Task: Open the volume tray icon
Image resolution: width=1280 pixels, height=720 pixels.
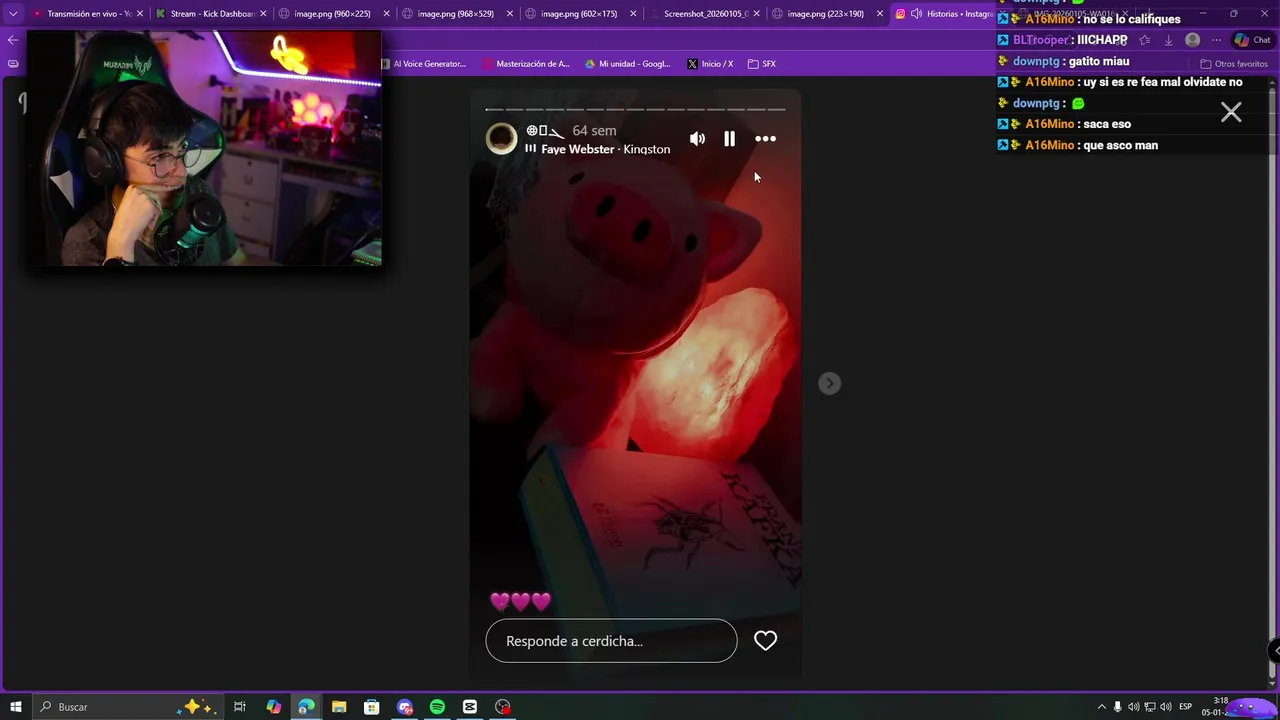Action: 1166,707
